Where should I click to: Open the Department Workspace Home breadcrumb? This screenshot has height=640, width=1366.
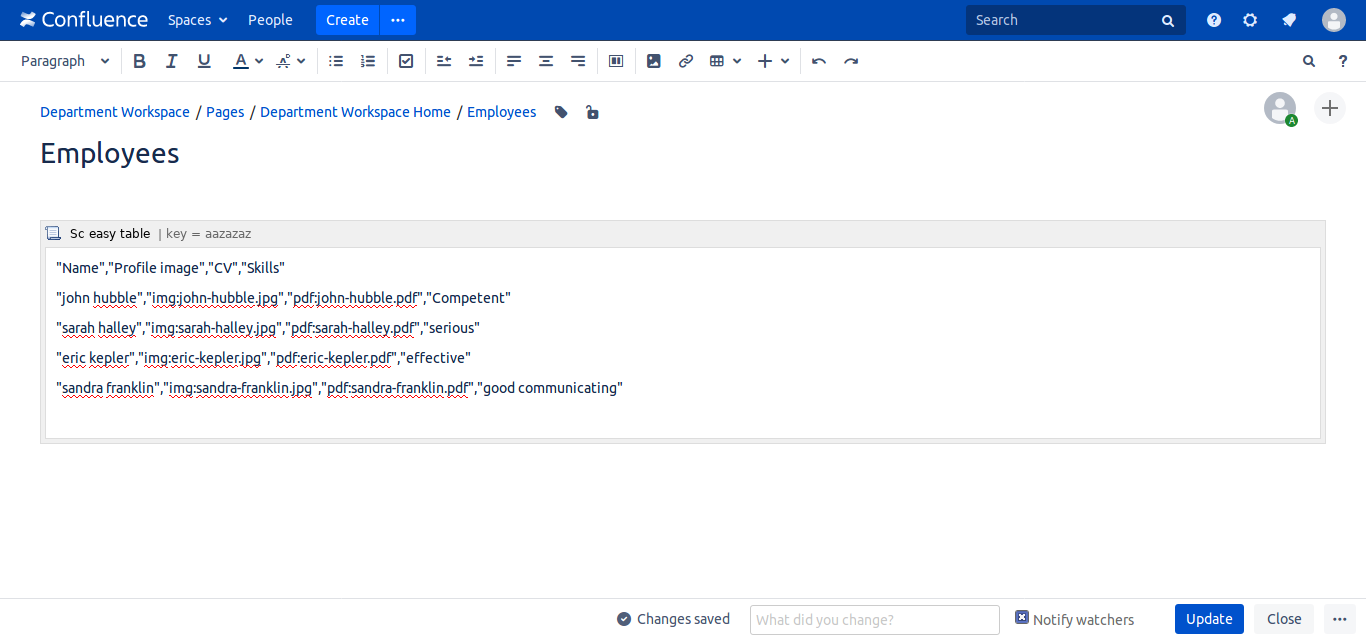[355, 112]
